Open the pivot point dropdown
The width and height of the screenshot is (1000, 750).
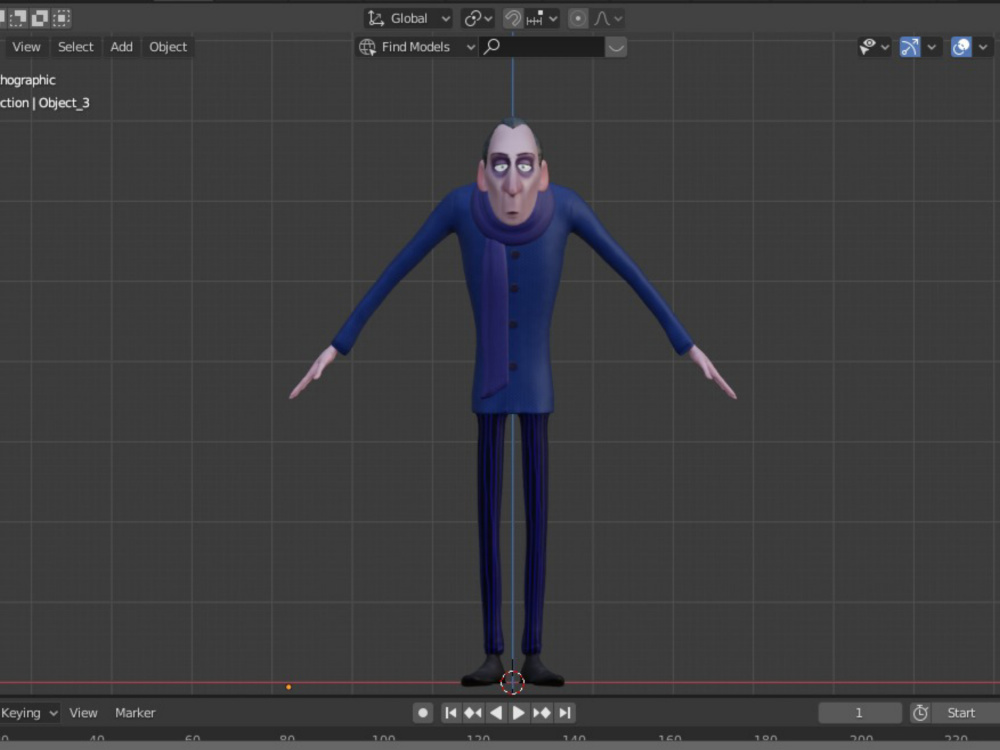478,18
